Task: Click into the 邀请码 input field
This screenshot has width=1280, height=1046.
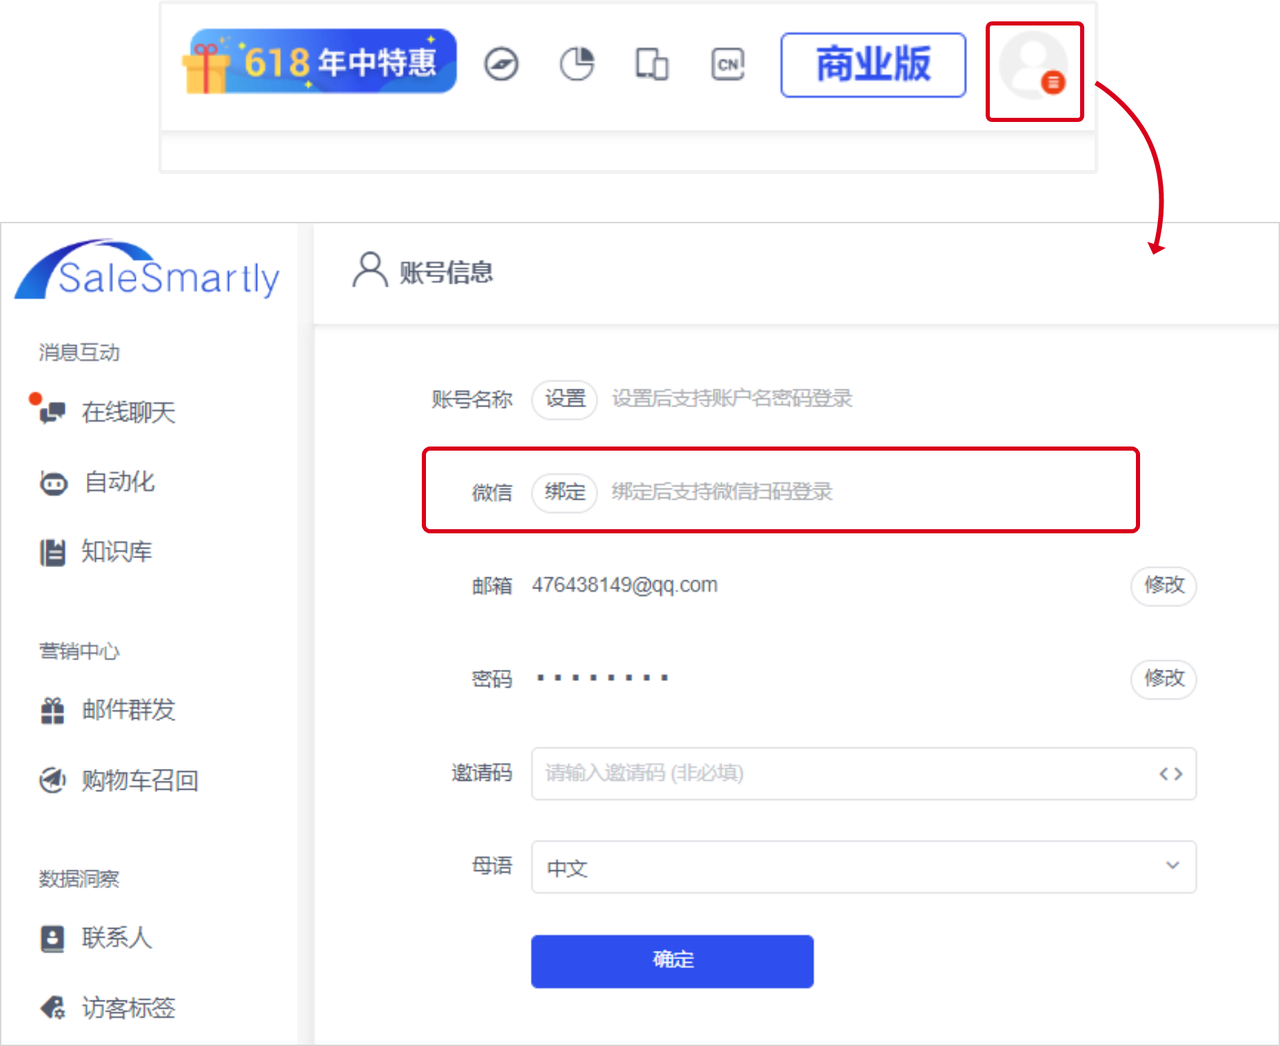Action: 840,773
